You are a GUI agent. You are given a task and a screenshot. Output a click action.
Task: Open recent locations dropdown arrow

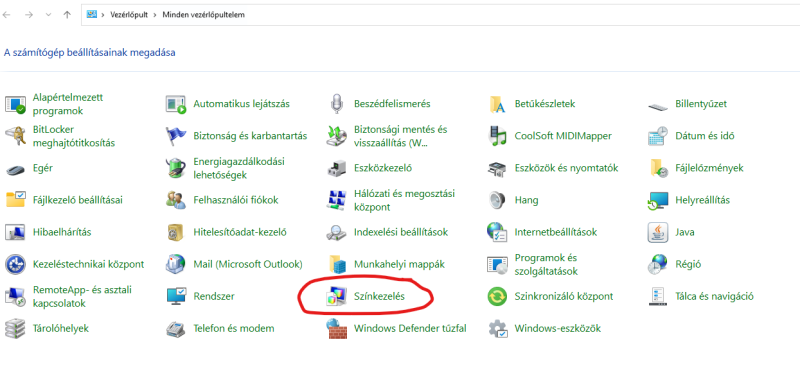[x=48, y=15]
